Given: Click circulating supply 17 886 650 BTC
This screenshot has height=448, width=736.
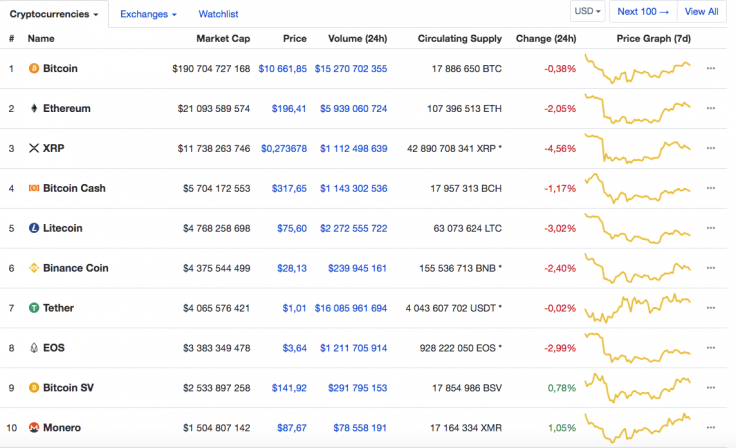Looking at the screenshot, I should (x=467, y=69).
